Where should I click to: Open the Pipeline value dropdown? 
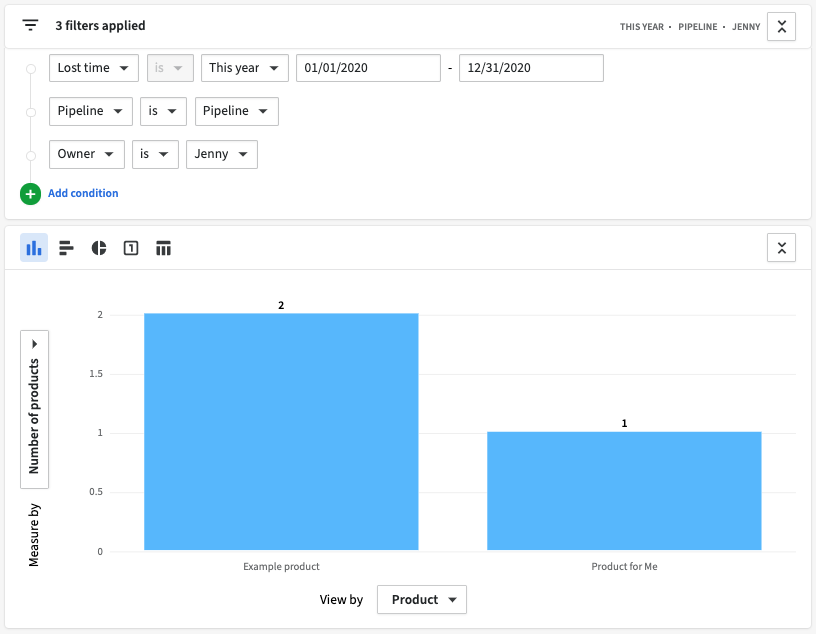click(x=237, y=111)
